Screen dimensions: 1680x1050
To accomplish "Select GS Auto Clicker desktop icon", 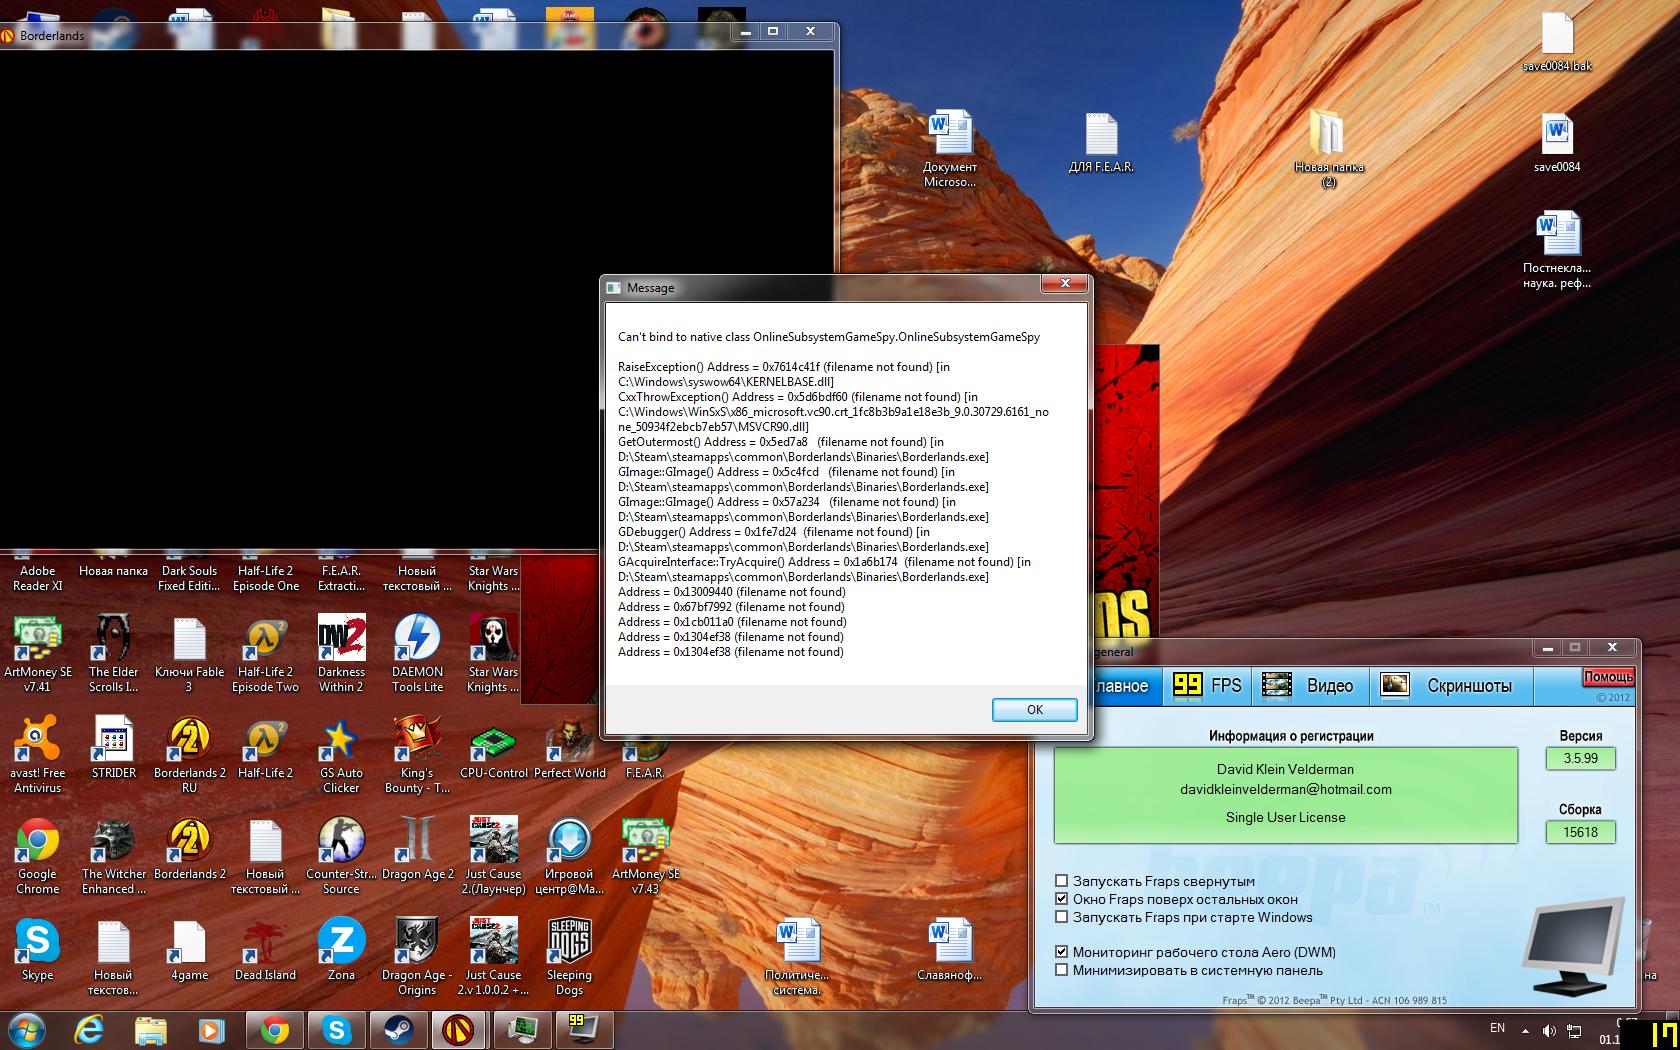I will (x=341, y=755).
